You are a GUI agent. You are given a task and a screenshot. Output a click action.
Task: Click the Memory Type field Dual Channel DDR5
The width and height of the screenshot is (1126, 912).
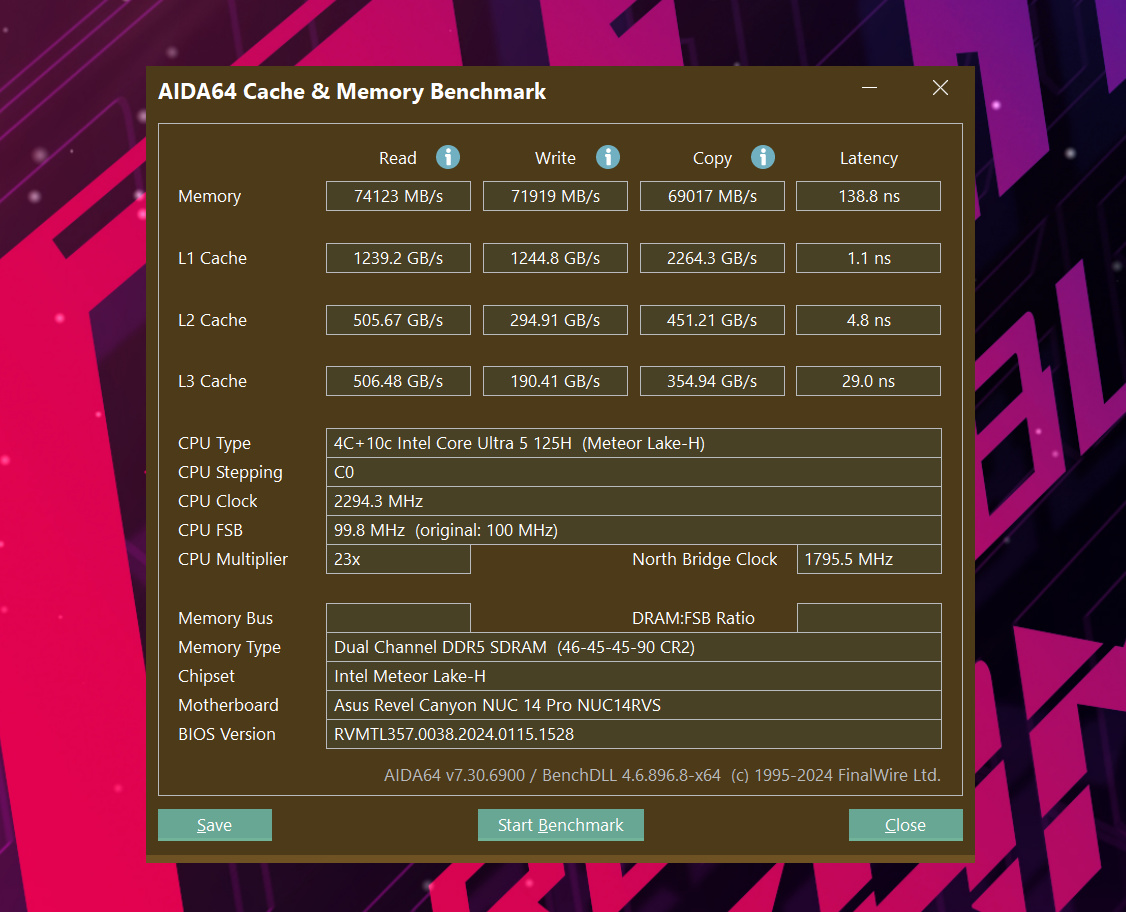(x=633, y=647)
